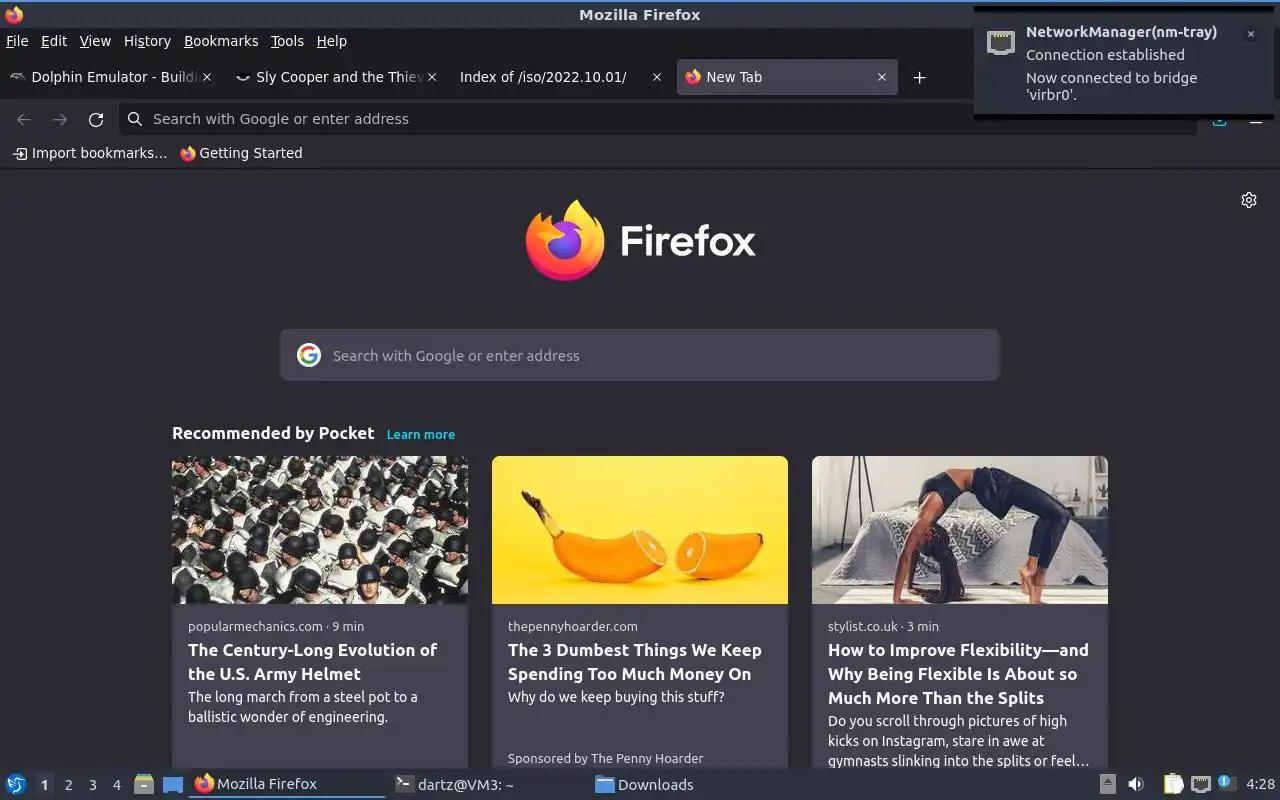Image resolution: width=1280 pixels, height=800 pixels.
Task: Click the popularmechanics.com source text
Action: [x=255, y=626]
